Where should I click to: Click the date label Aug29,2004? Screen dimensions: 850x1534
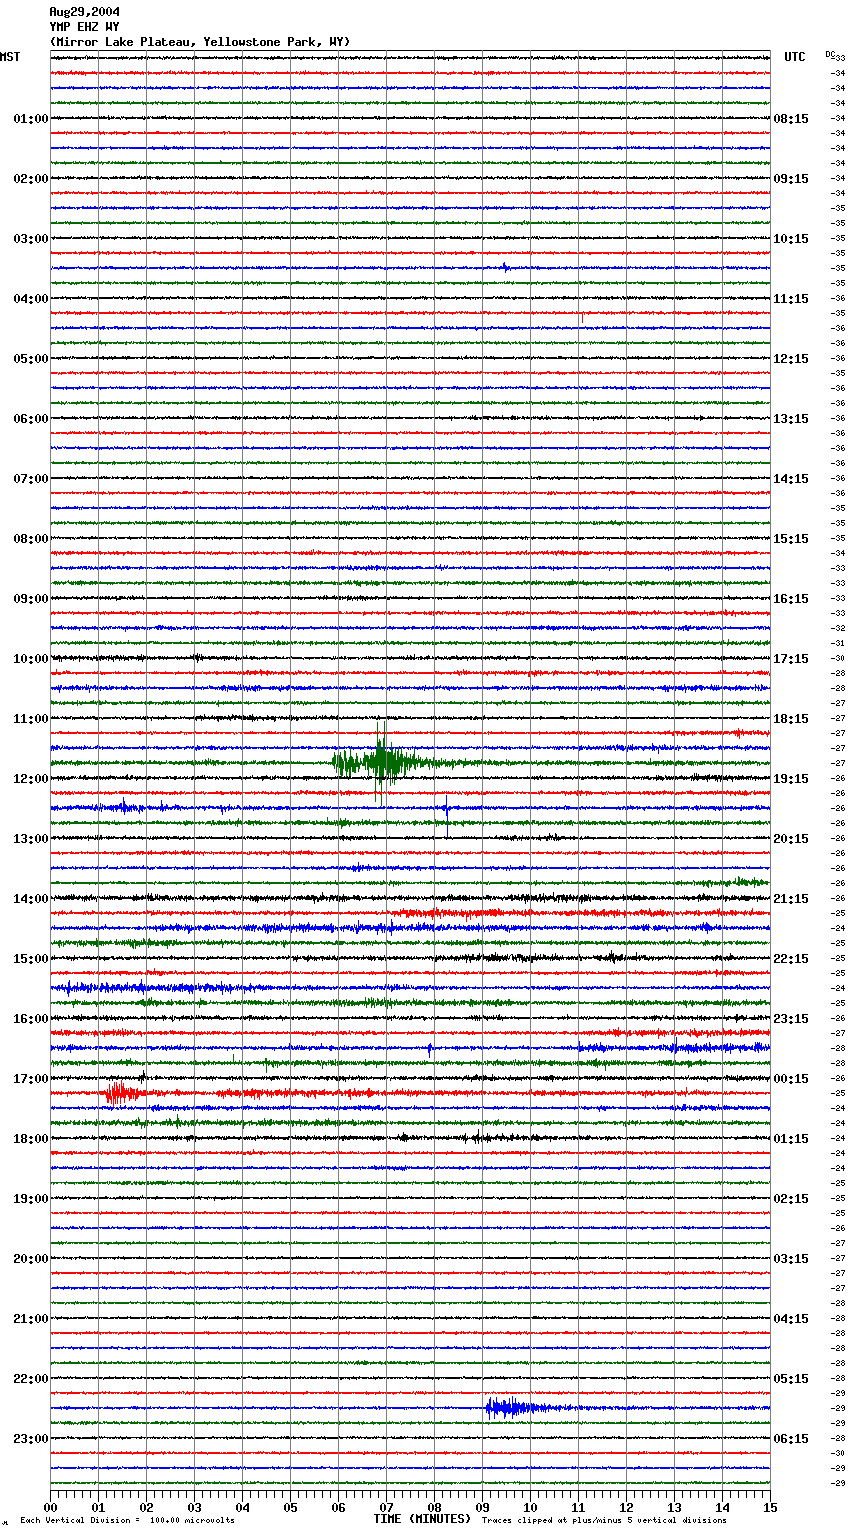point(85,12)
